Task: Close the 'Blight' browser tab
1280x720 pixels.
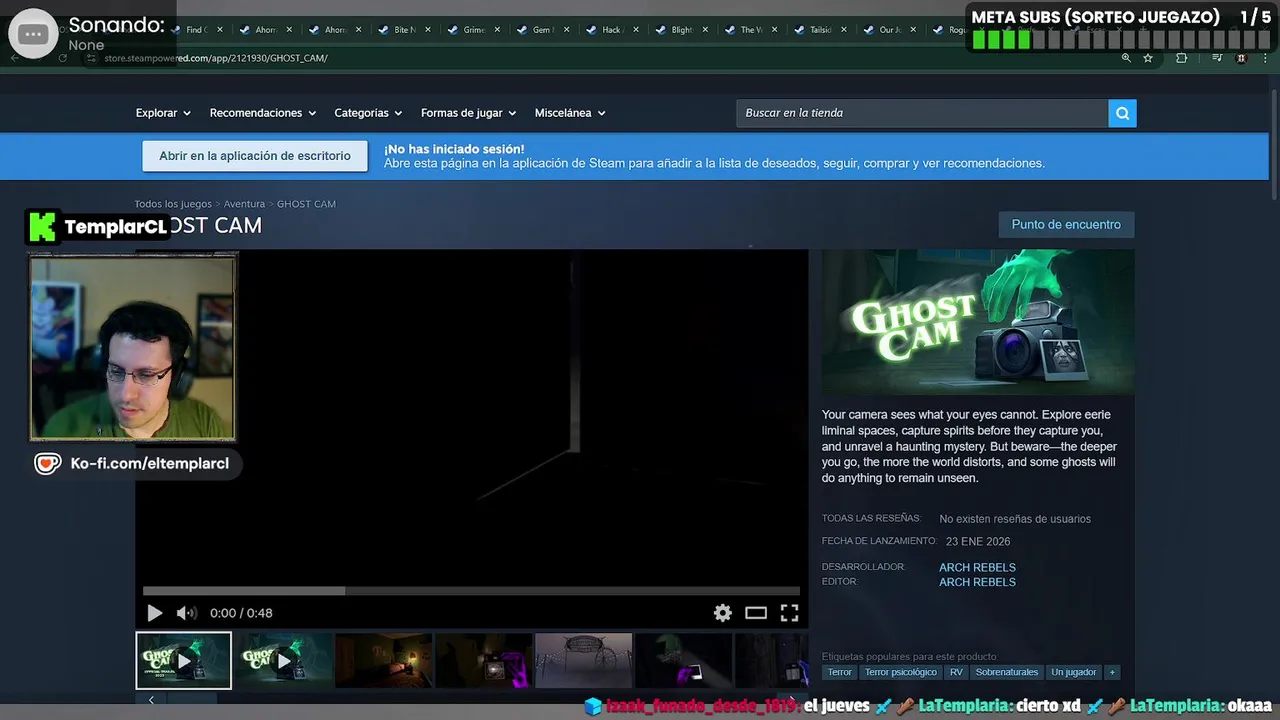Action: (x=705, y=30)
